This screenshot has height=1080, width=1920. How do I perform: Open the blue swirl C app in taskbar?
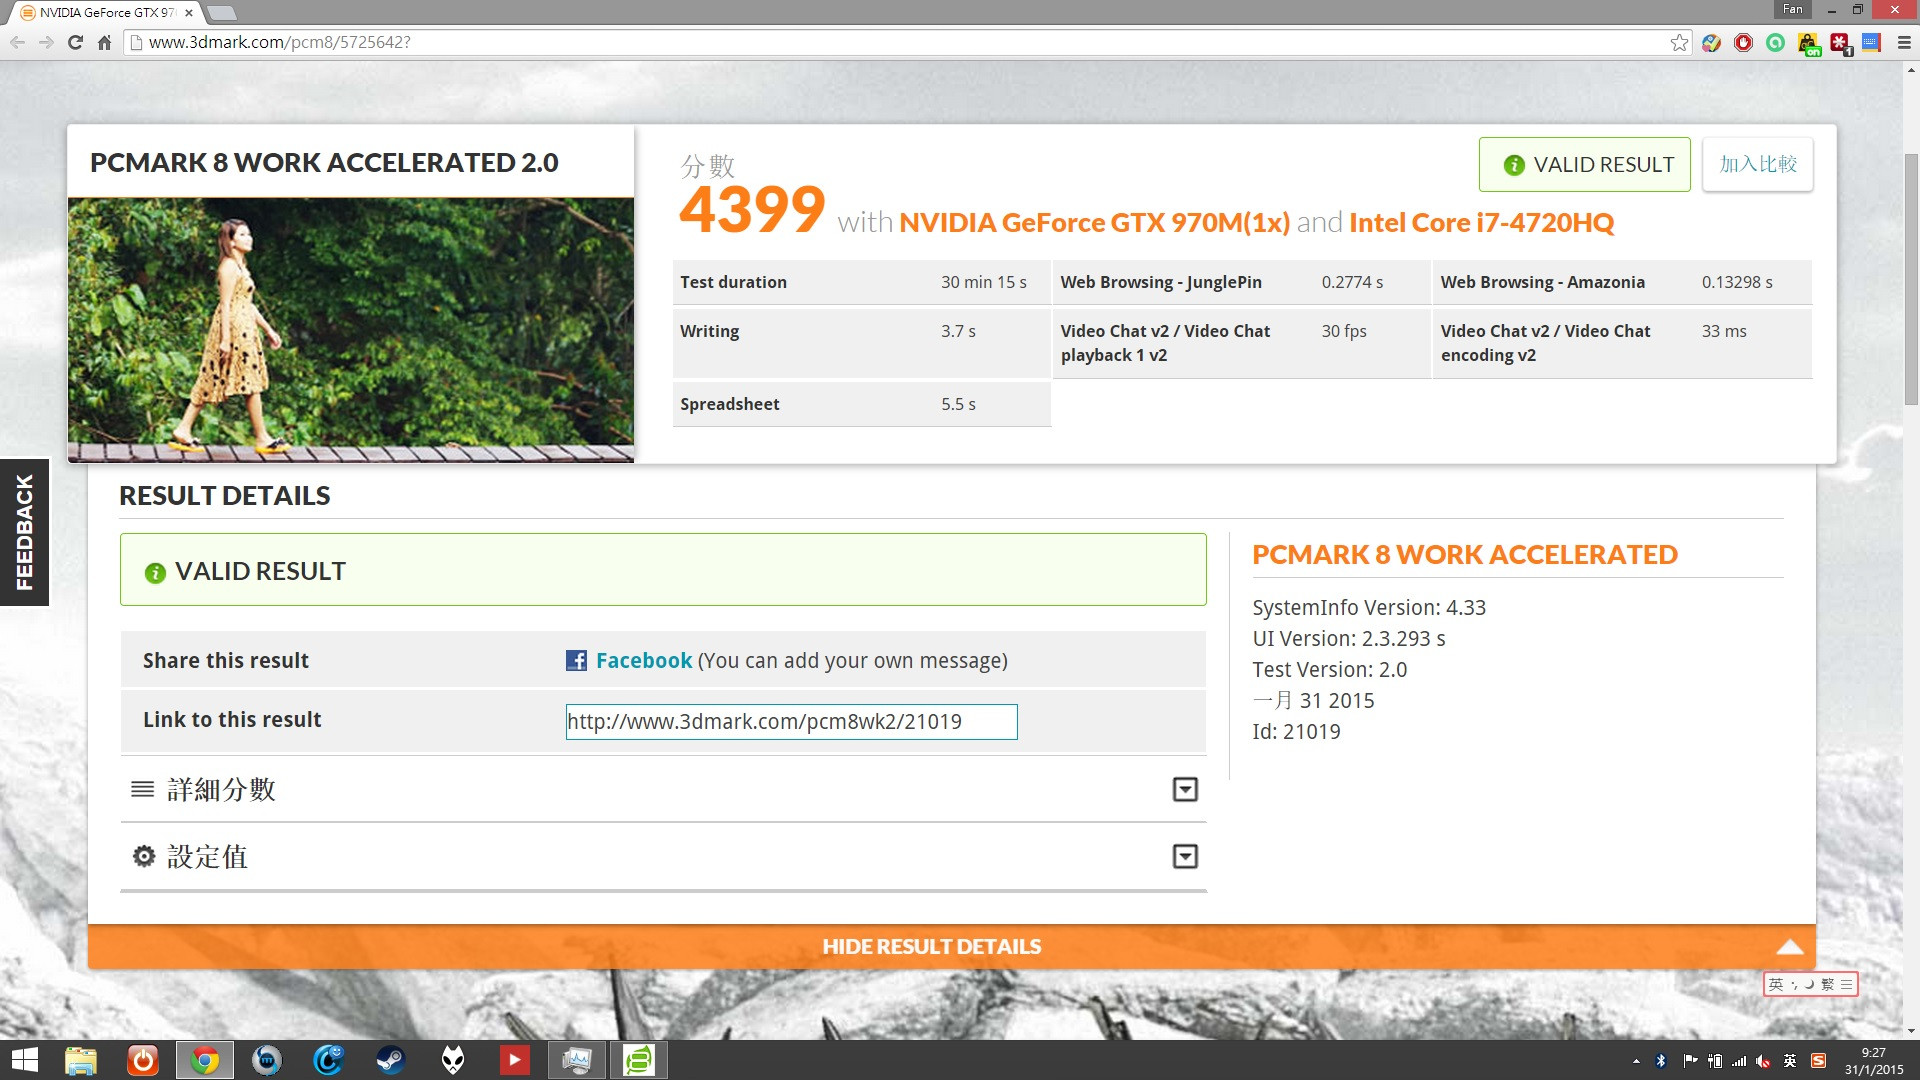pyautogui.click(x=328, y=1060)
